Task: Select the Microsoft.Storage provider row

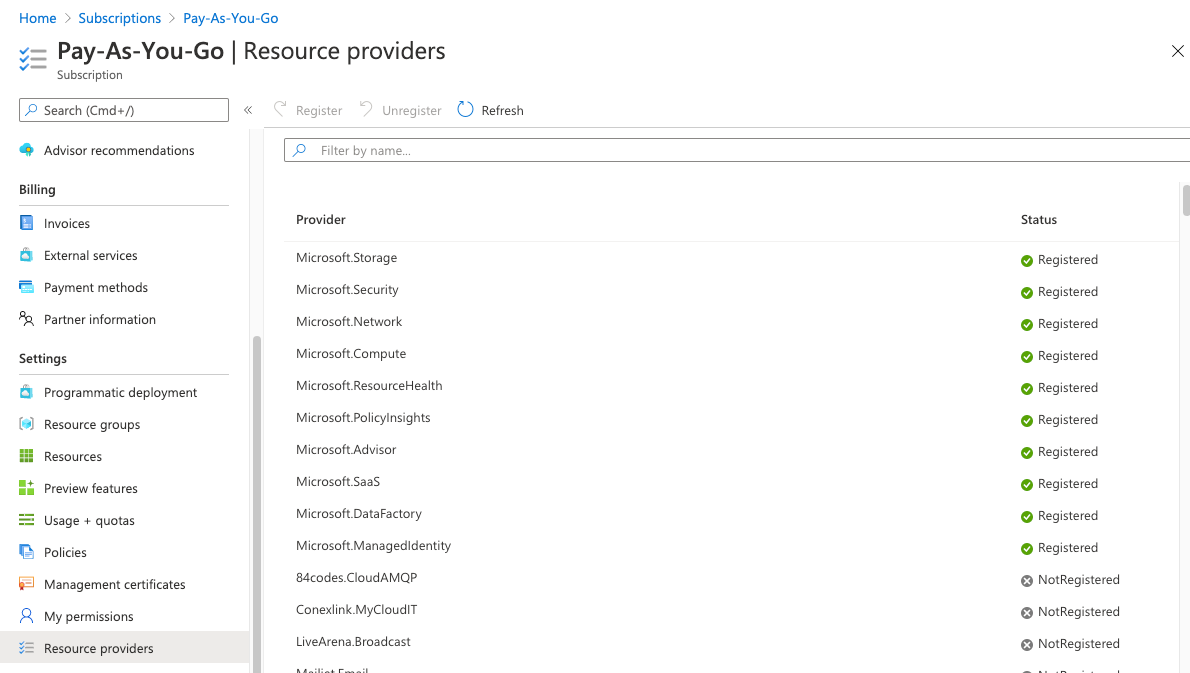Action: [347, 258]
